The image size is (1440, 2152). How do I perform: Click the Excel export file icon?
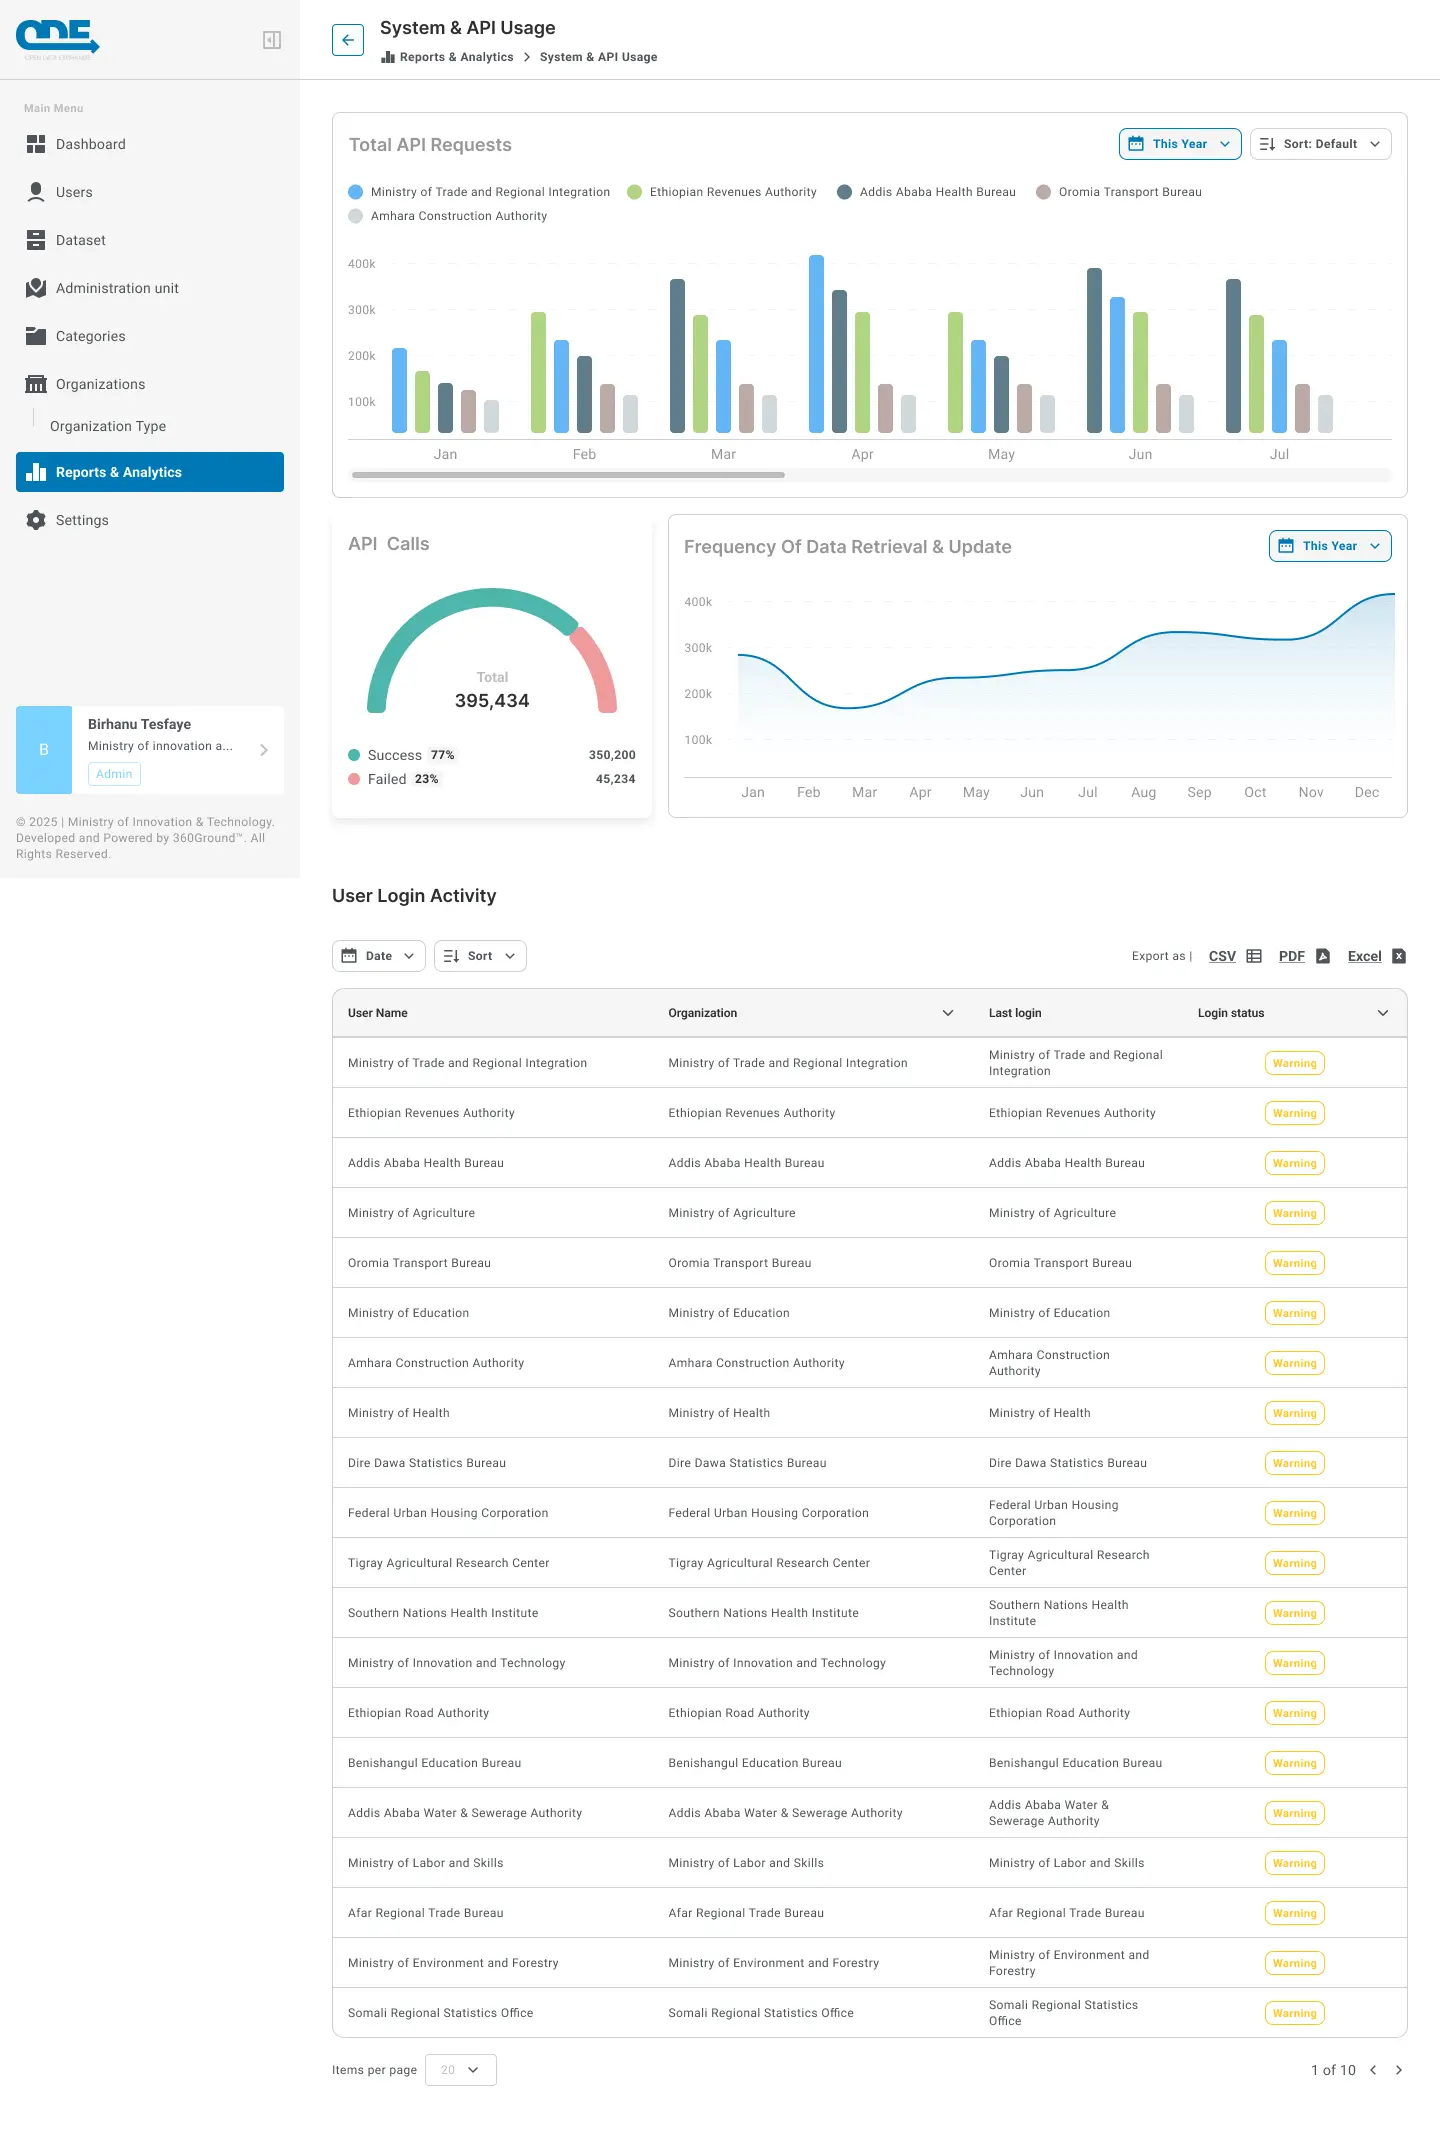(x=1399, y=956)
